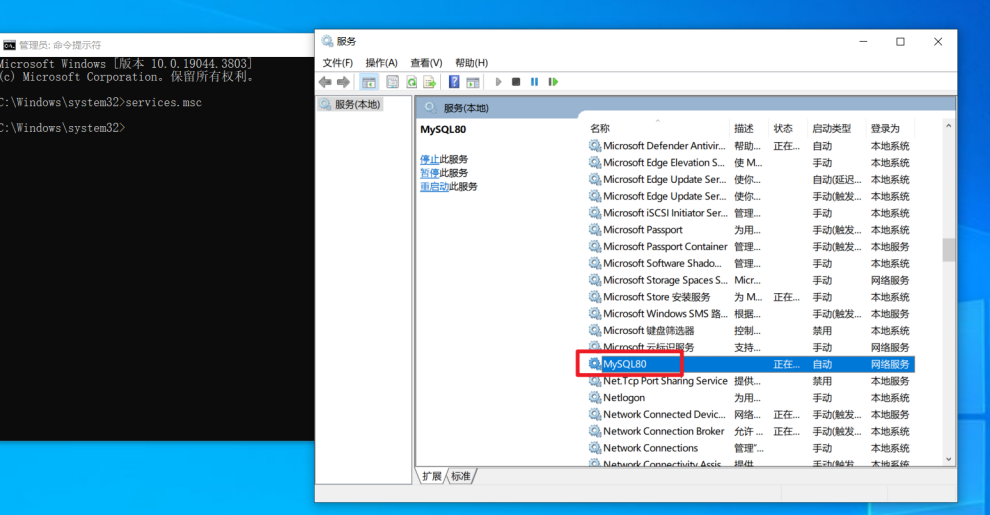This screenshot has height=515, width=990.
Task: Refresh the services list via toolbar icon
Action: [412, 82]
